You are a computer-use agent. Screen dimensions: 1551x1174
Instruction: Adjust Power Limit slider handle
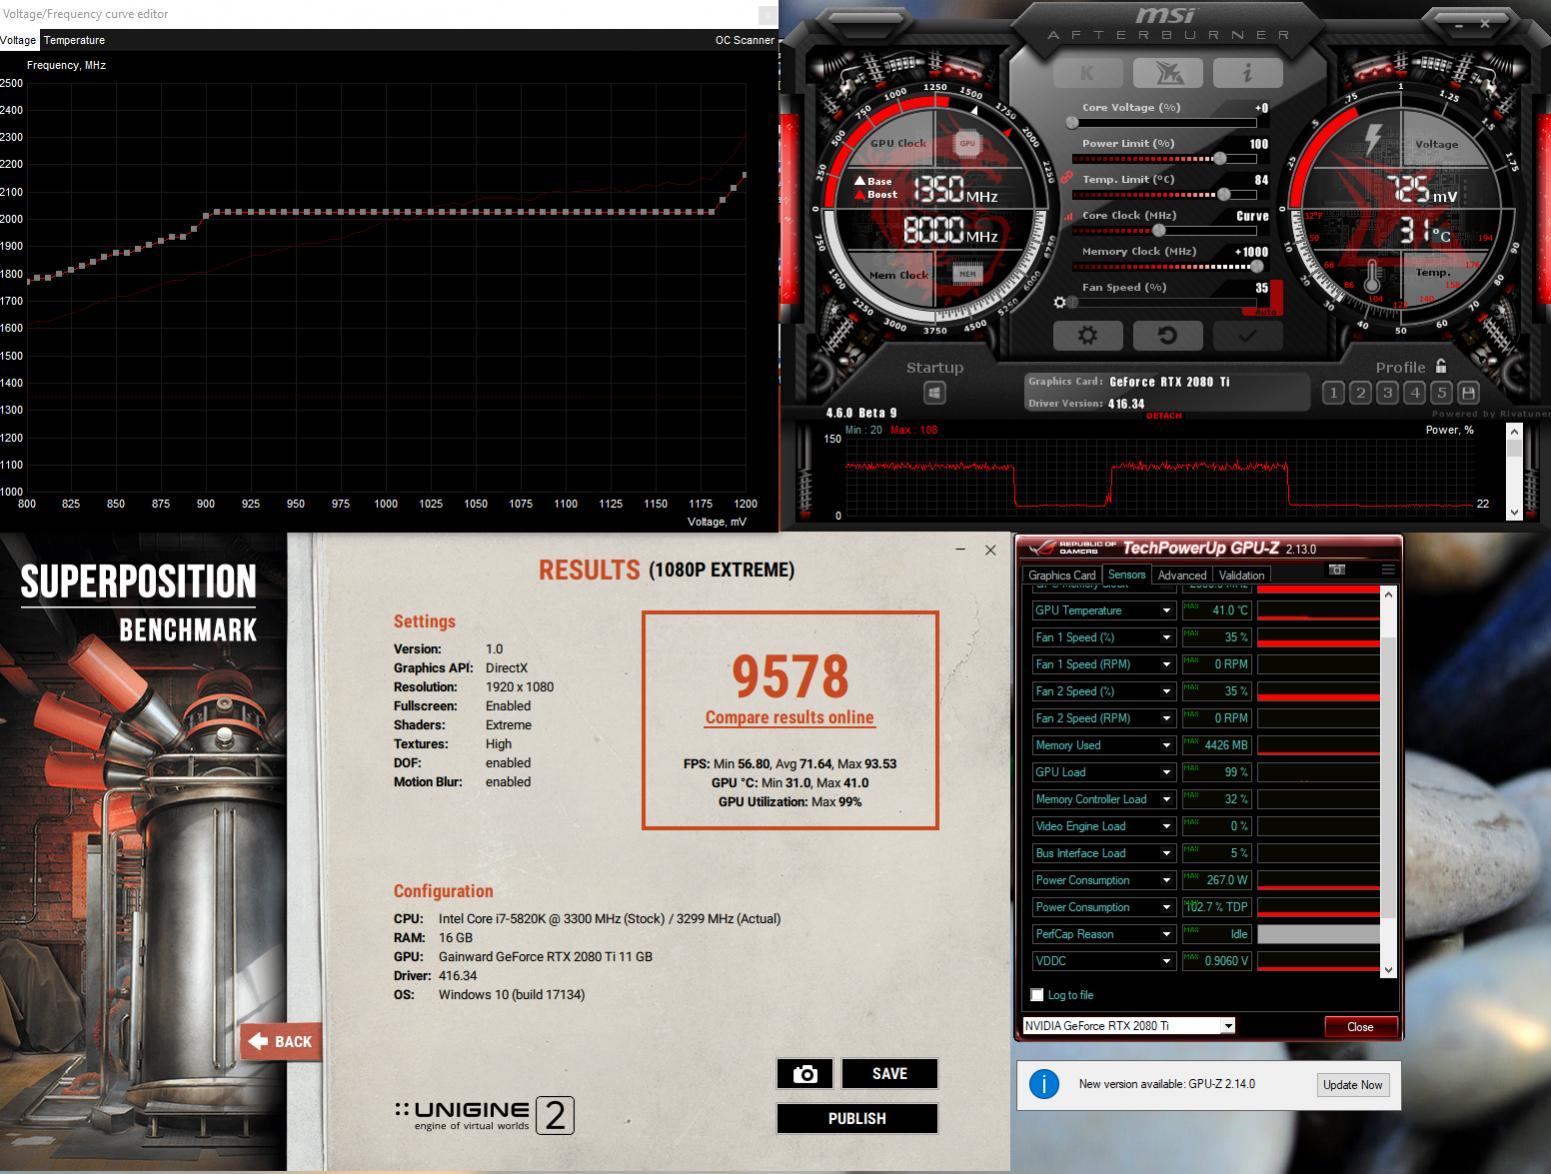pos(1220,159)
